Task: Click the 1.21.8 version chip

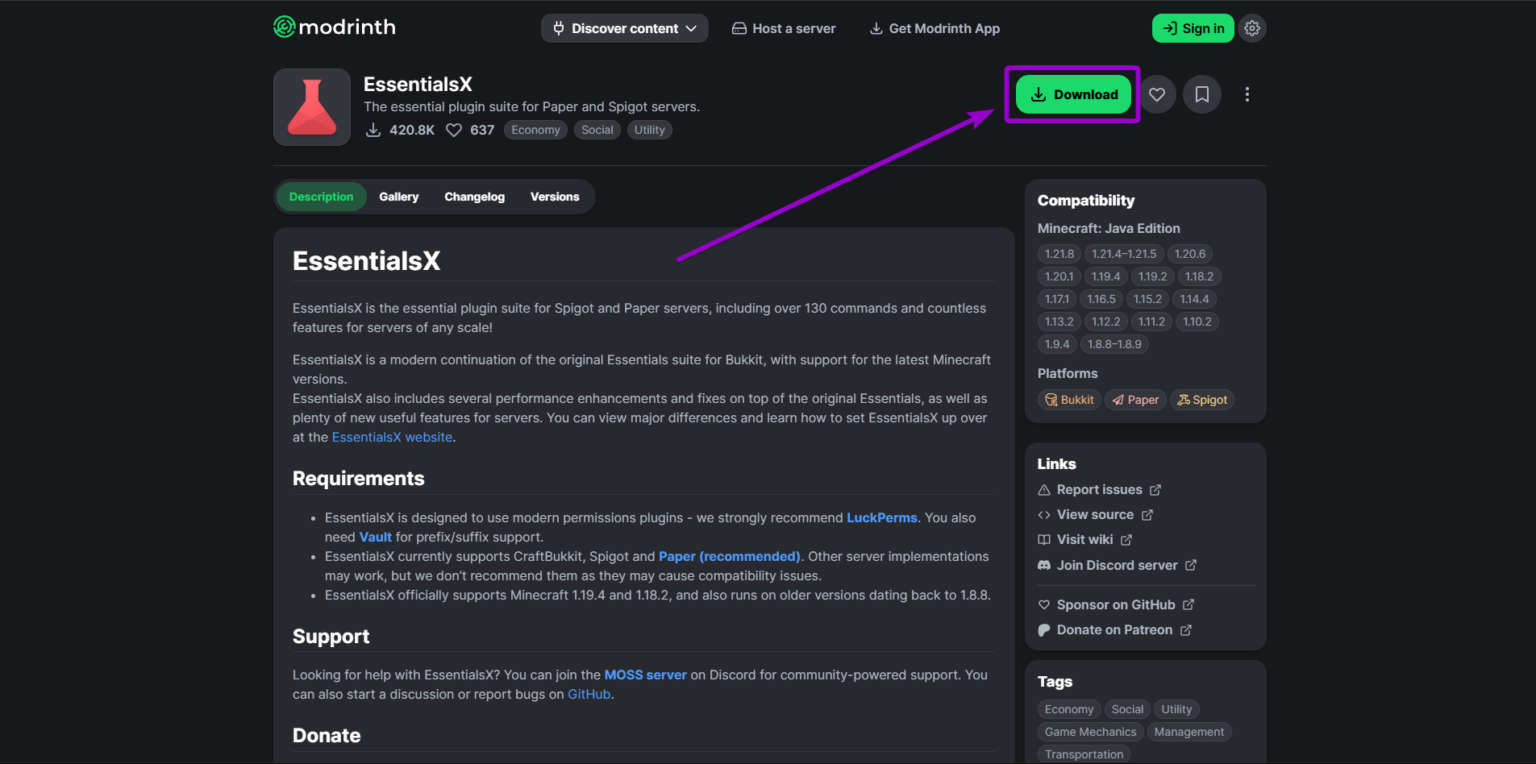Action: coord(1059,254)
